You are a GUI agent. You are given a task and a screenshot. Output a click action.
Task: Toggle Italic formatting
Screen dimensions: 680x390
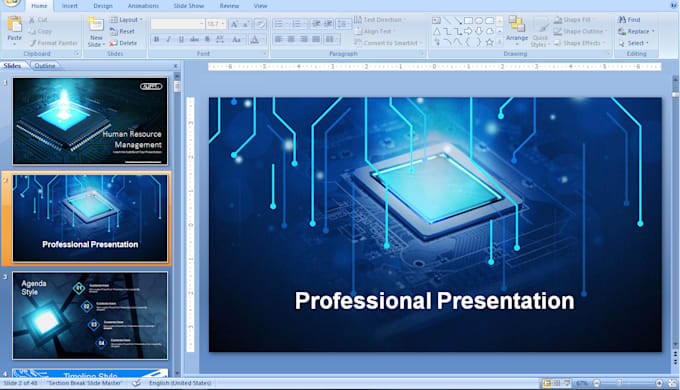pyautogui.click(x=169, y=39)
